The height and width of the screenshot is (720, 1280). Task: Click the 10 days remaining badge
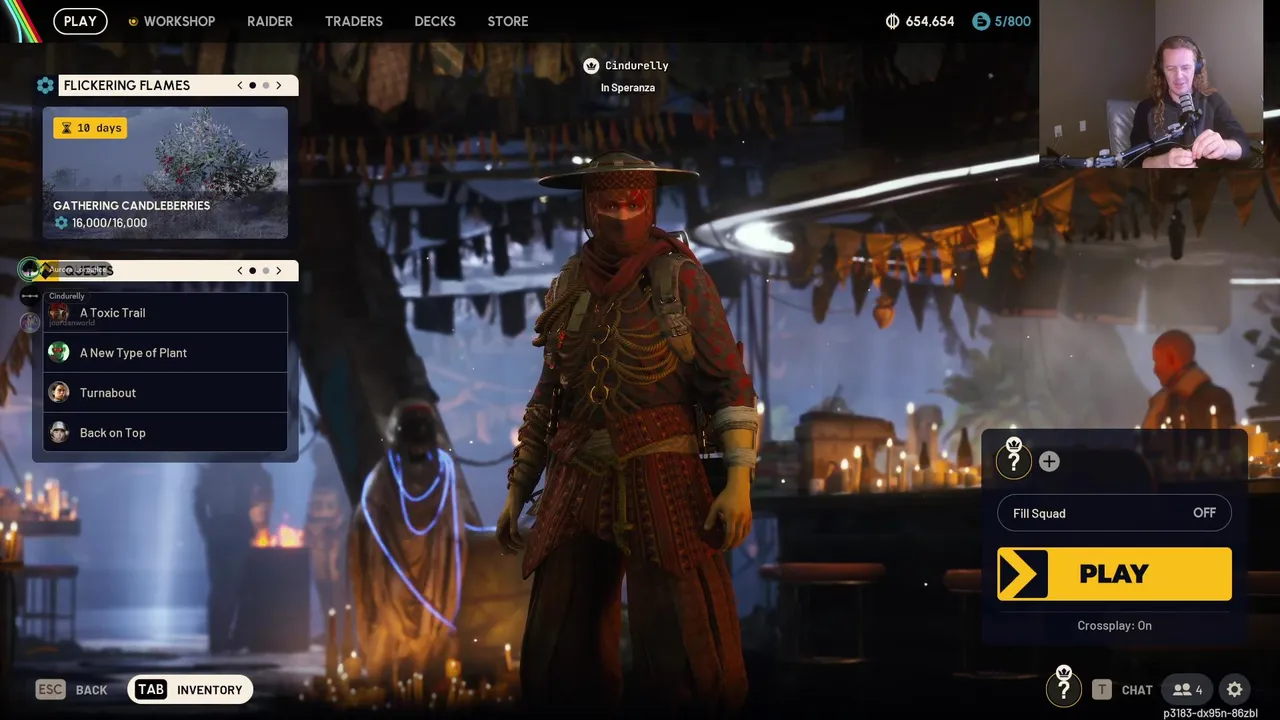[90, 128]
